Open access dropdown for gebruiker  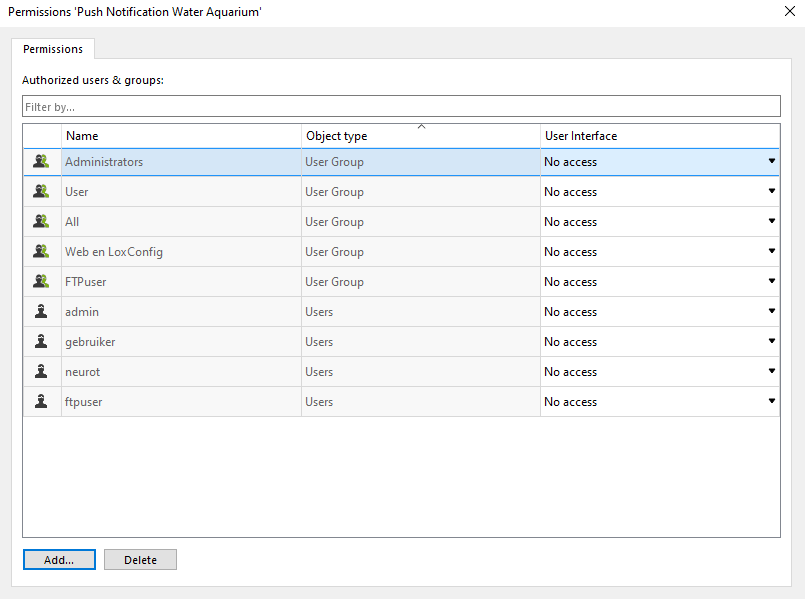[x=772, y=341]
